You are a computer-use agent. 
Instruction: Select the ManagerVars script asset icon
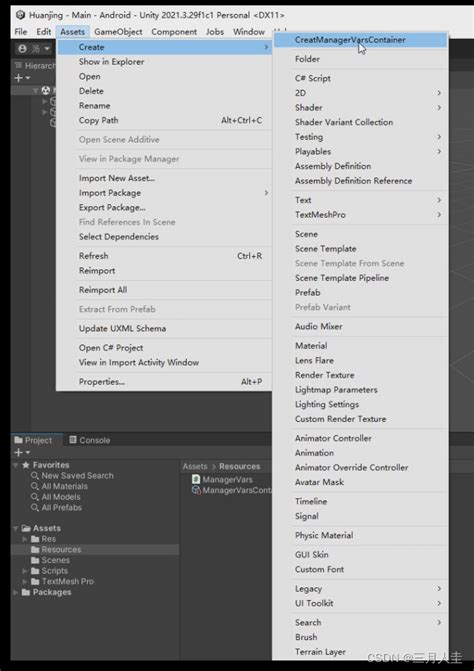pos(196,479)
